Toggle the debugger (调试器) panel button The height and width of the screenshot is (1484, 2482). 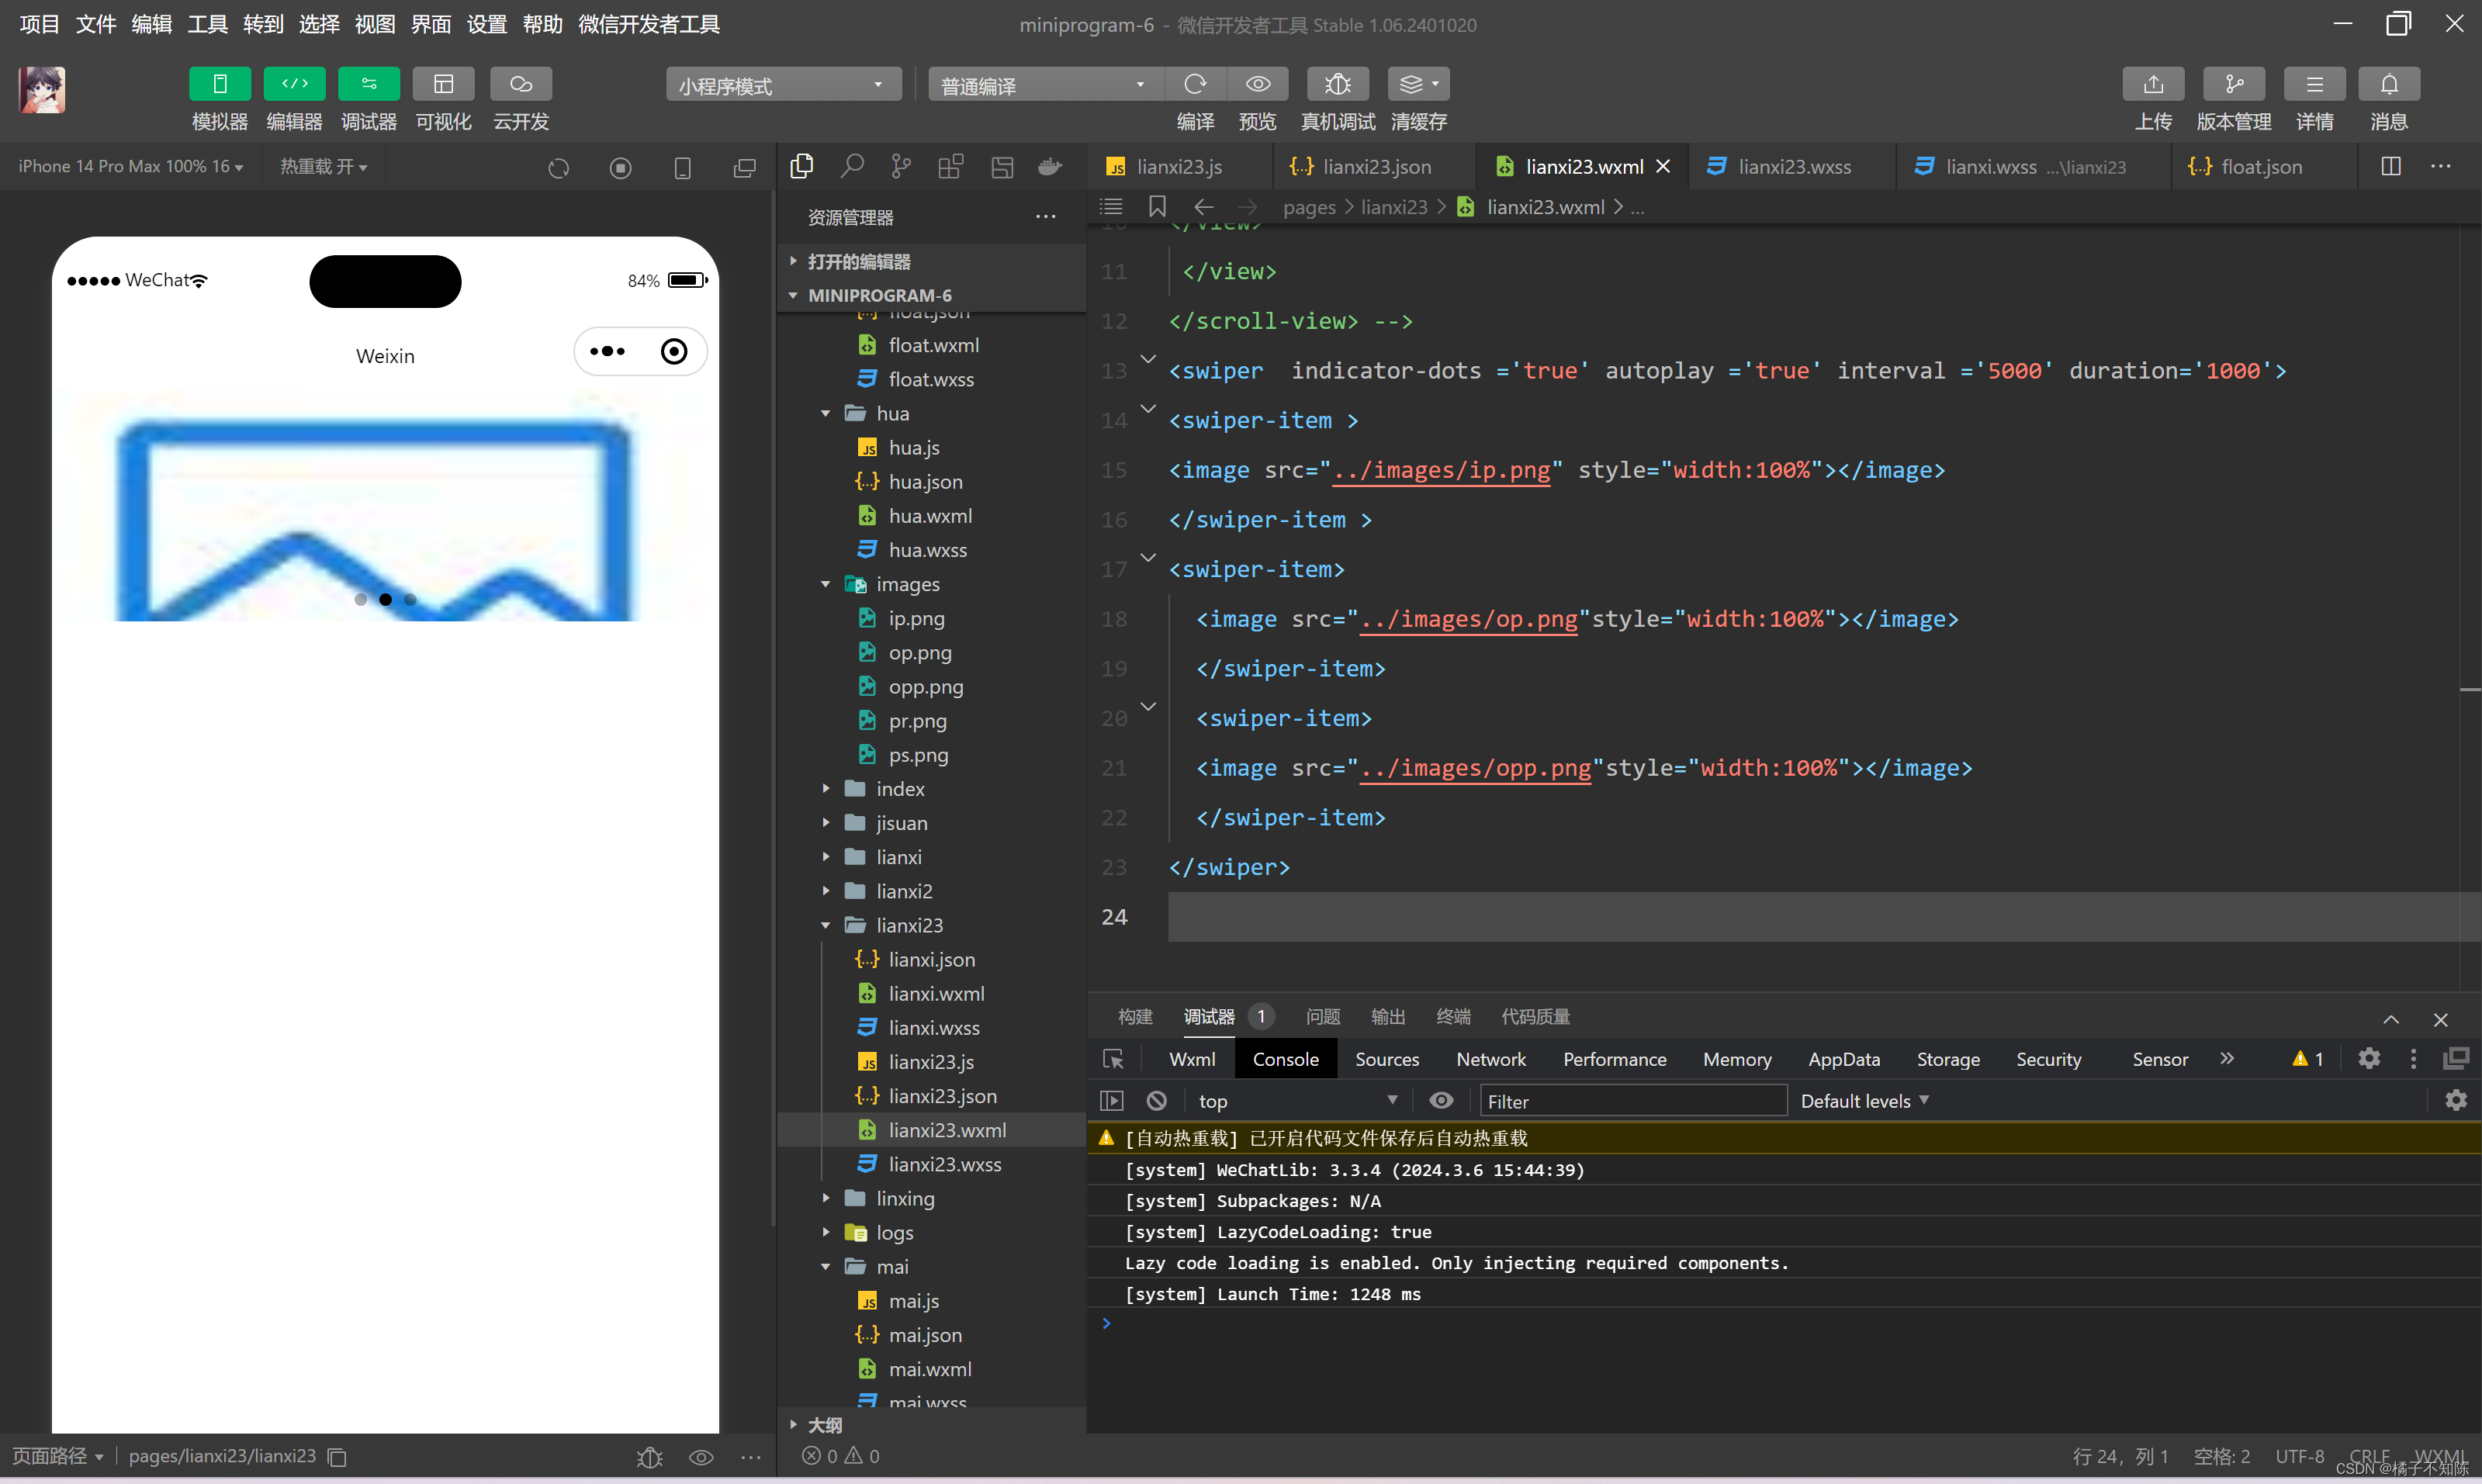[369, 84]
